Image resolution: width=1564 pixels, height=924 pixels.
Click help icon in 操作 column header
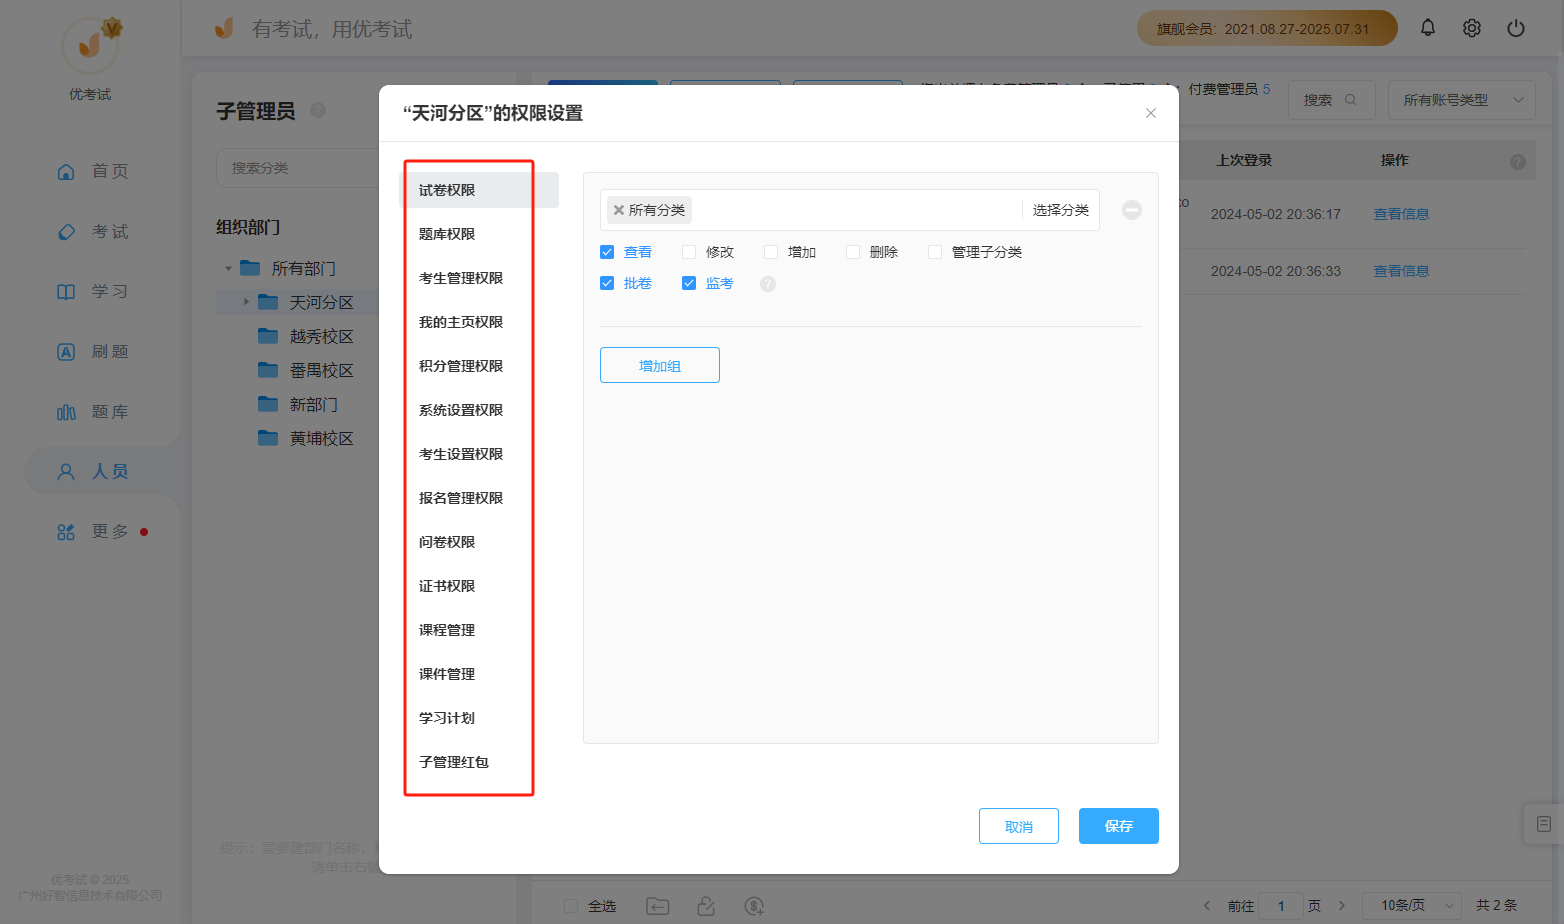point(1518,161)
